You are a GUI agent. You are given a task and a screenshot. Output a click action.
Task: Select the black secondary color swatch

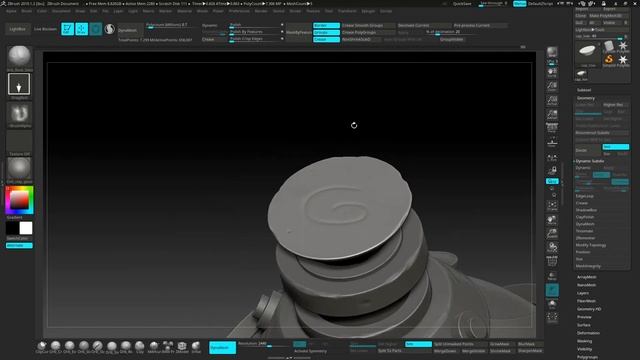click(x=12, y=228)
